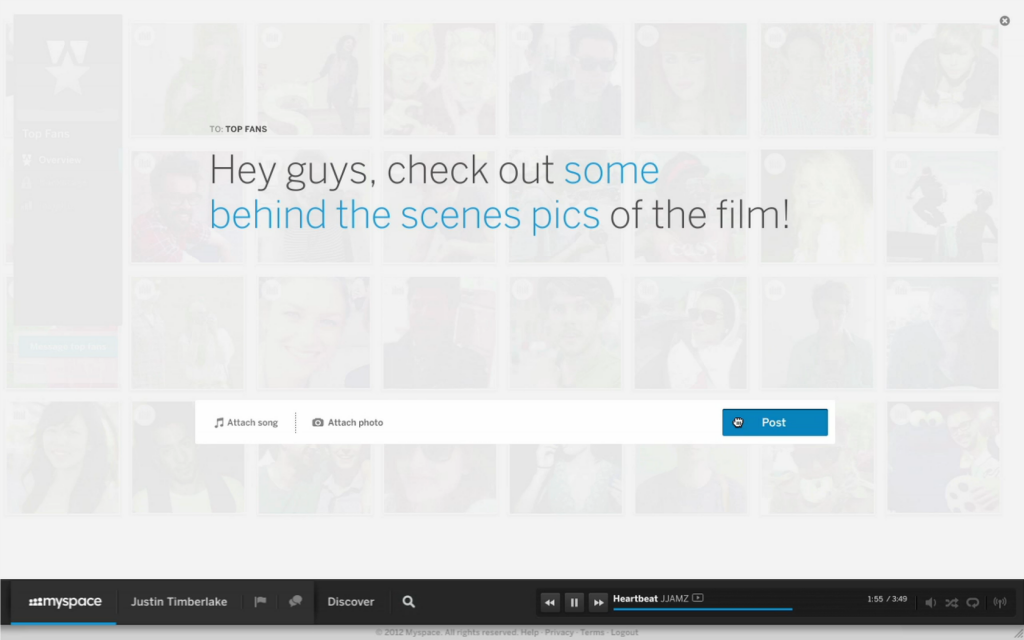Start radio with the broadcast icon
The height and width of the screenshot is (640, 1024).
point(1000,603)
